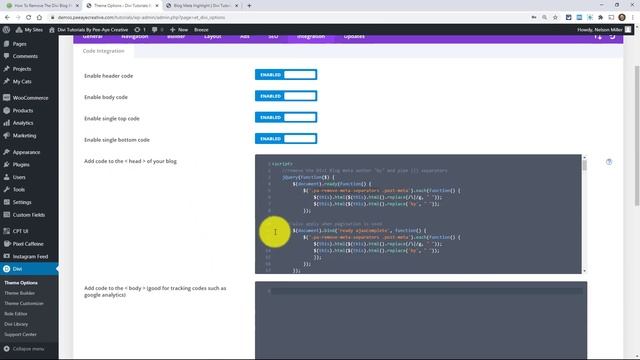Open the comments bubble in admin bar
This screenshot has width=640, height=360.
point(157,29)
